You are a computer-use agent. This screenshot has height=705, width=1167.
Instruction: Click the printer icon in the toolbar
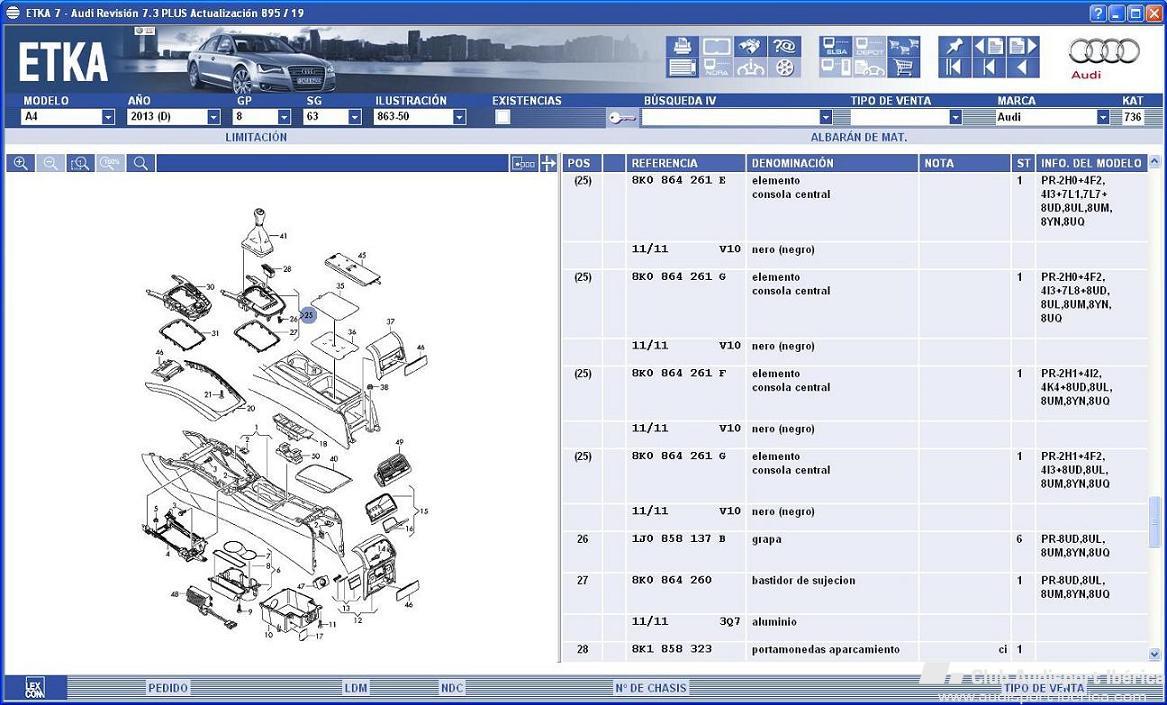(x=682, y=46)
